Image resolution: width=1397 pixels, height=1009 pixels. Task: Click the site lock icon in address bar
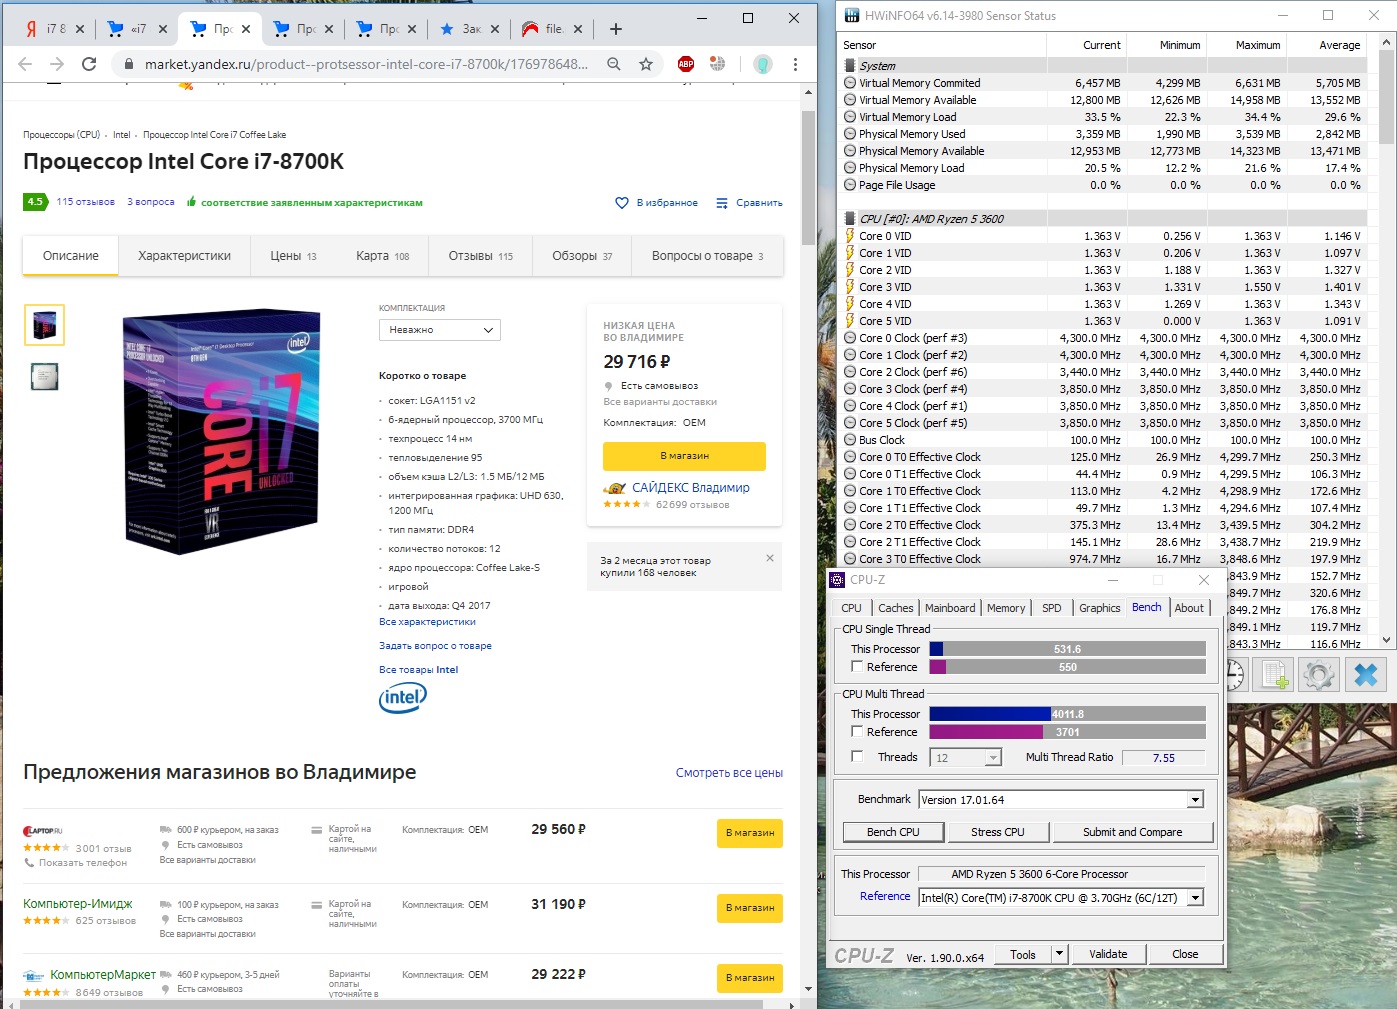[x=128, y=64]
